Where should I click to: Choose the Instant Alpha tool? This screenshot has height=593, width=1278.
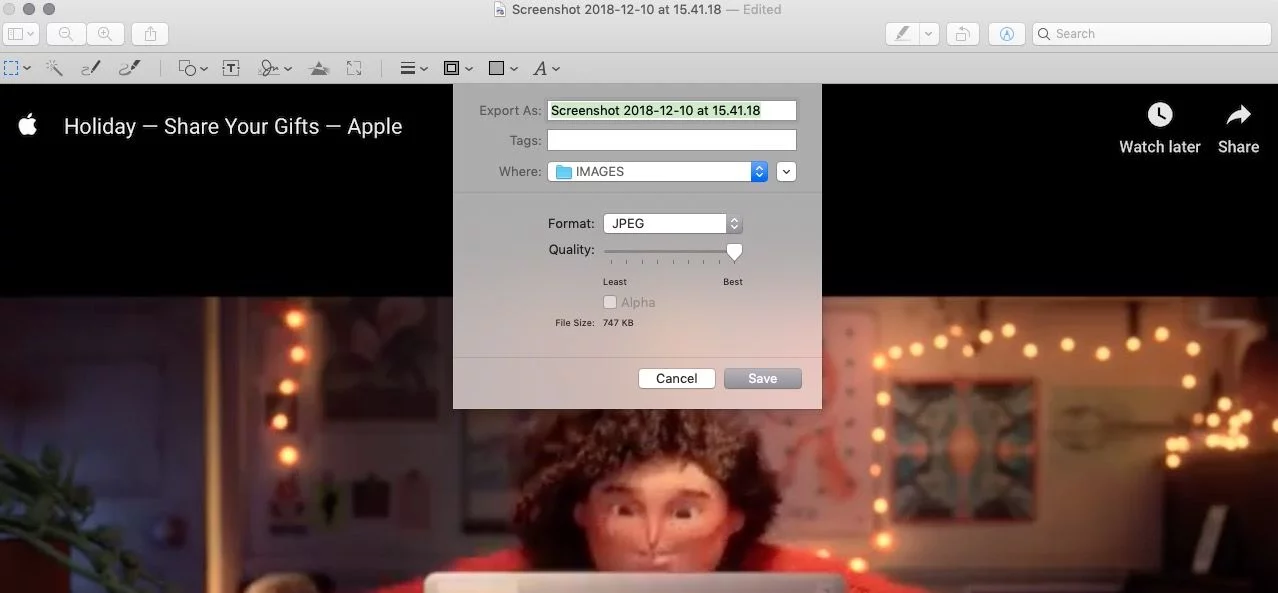coord(54,68)
